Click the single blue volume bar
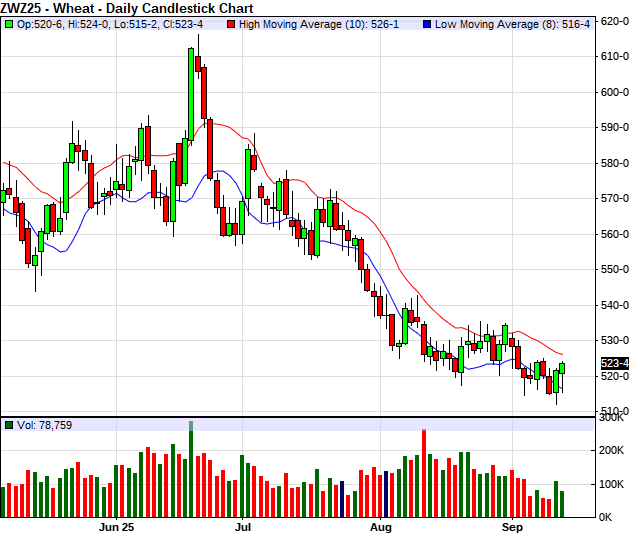The height and width of the screenshot is (536, 640). 342,499
